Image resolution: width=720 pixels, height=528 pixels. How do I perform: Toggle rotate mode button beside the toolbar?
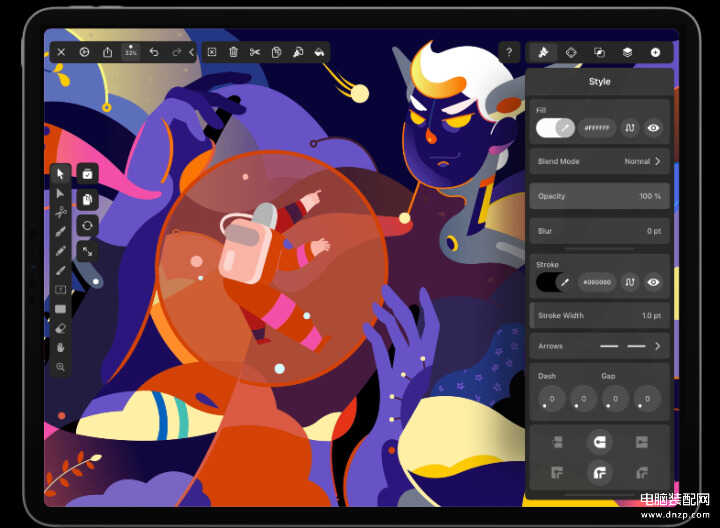pos(87,225)
